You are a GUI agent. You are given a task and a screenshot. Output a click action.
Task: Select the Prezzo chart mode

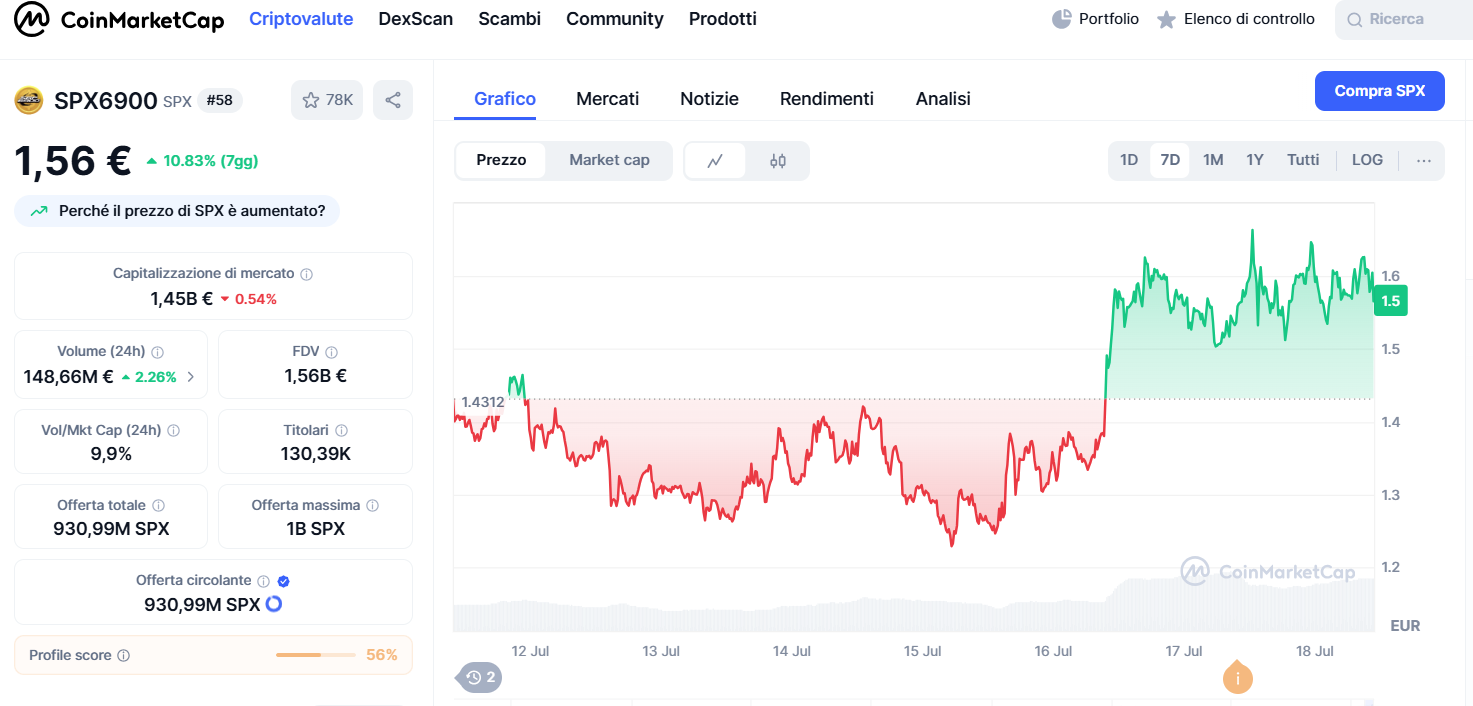click(x=501, y=160)
